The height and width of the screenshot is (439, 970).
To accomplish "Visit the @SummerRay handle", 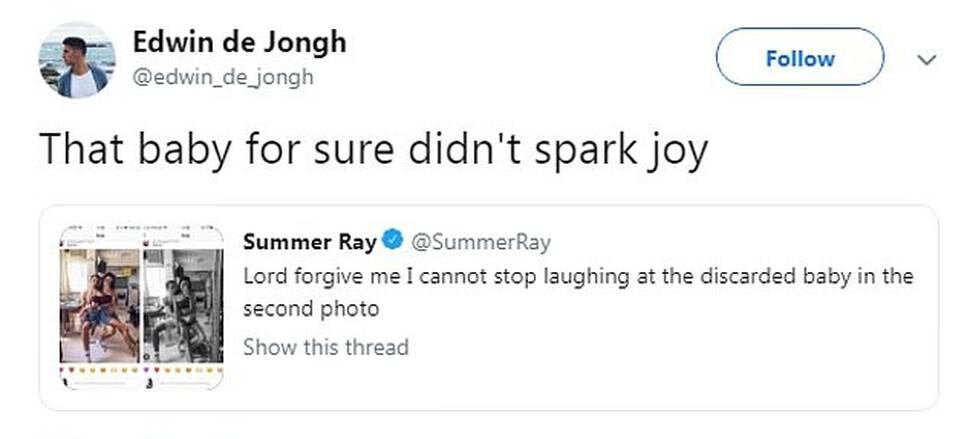I will (x=480, y=242).
